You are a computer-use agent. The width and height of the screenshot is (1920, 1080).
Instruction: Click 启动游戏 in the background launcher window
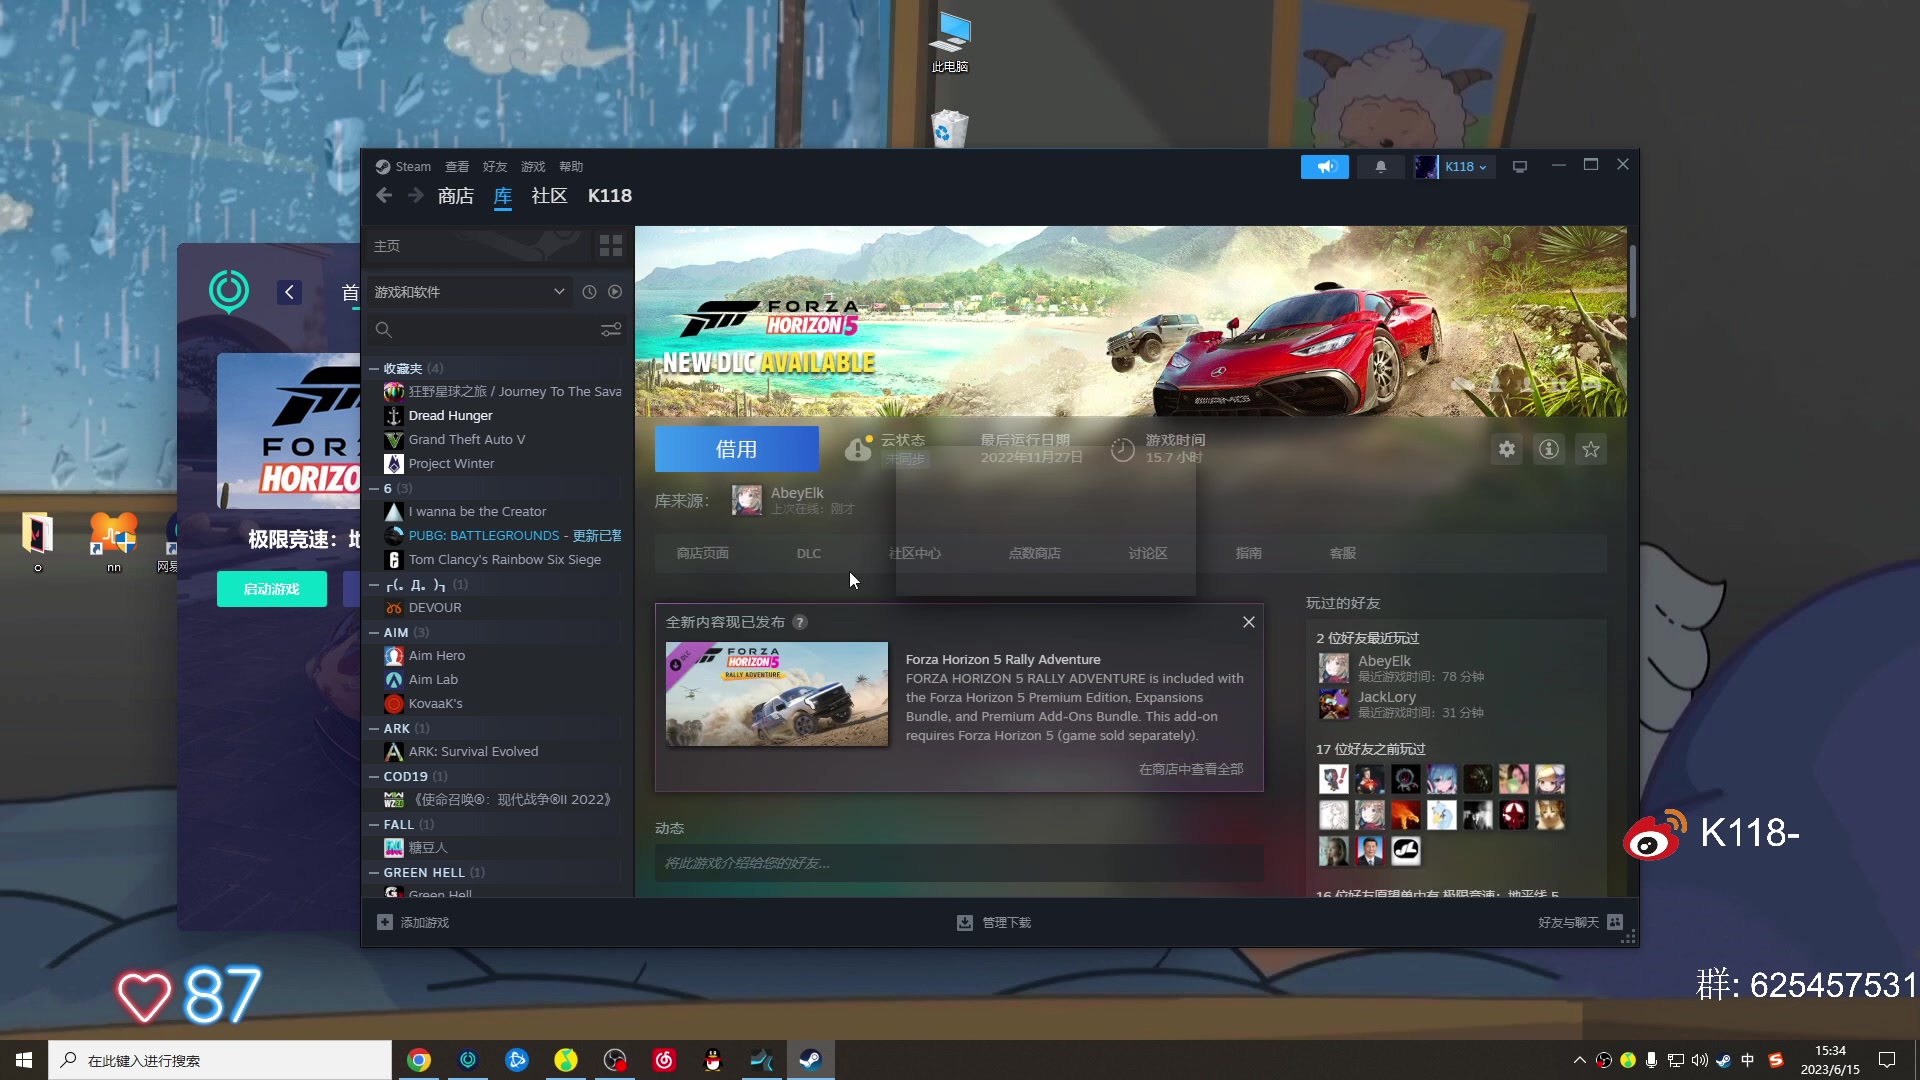point(272,589)
